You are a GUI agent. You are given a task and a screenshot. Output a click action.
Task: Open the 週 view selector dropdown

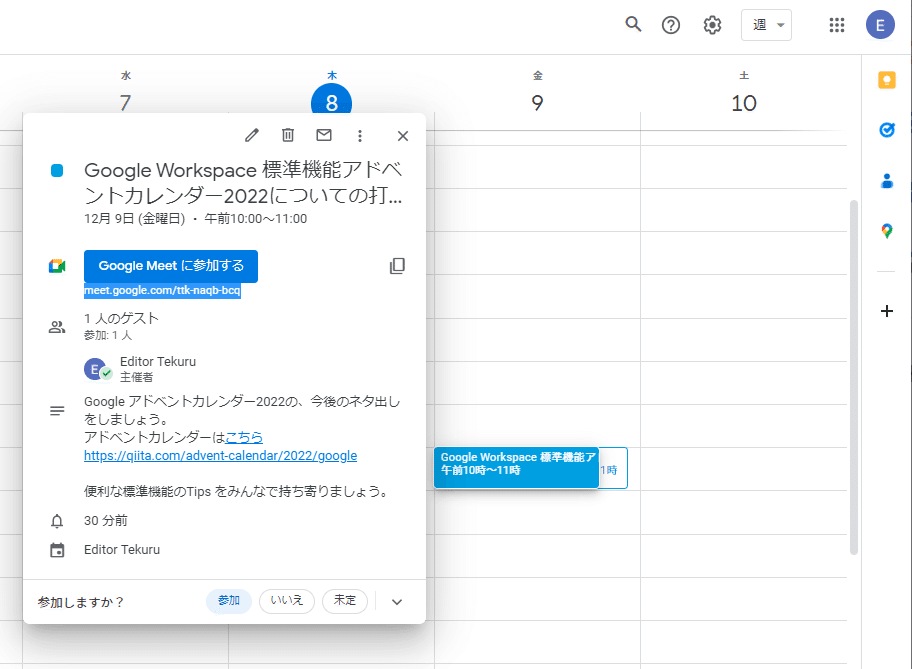[x=766, y=24]
